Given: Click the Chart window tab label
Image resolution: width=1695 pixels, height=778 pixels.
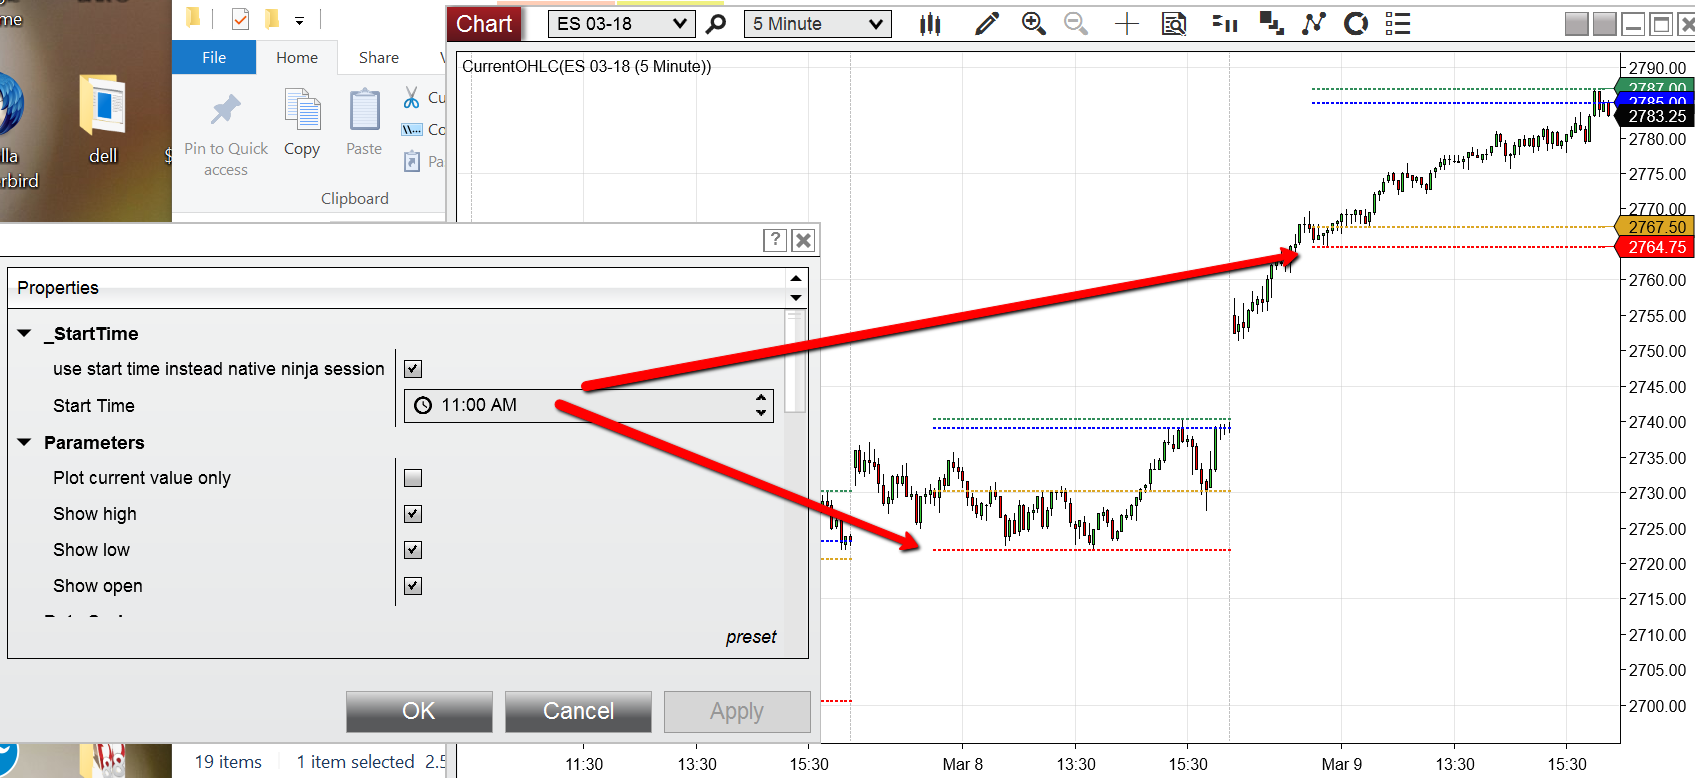Looking at the screenshot, I should click(x=484, y=24).
